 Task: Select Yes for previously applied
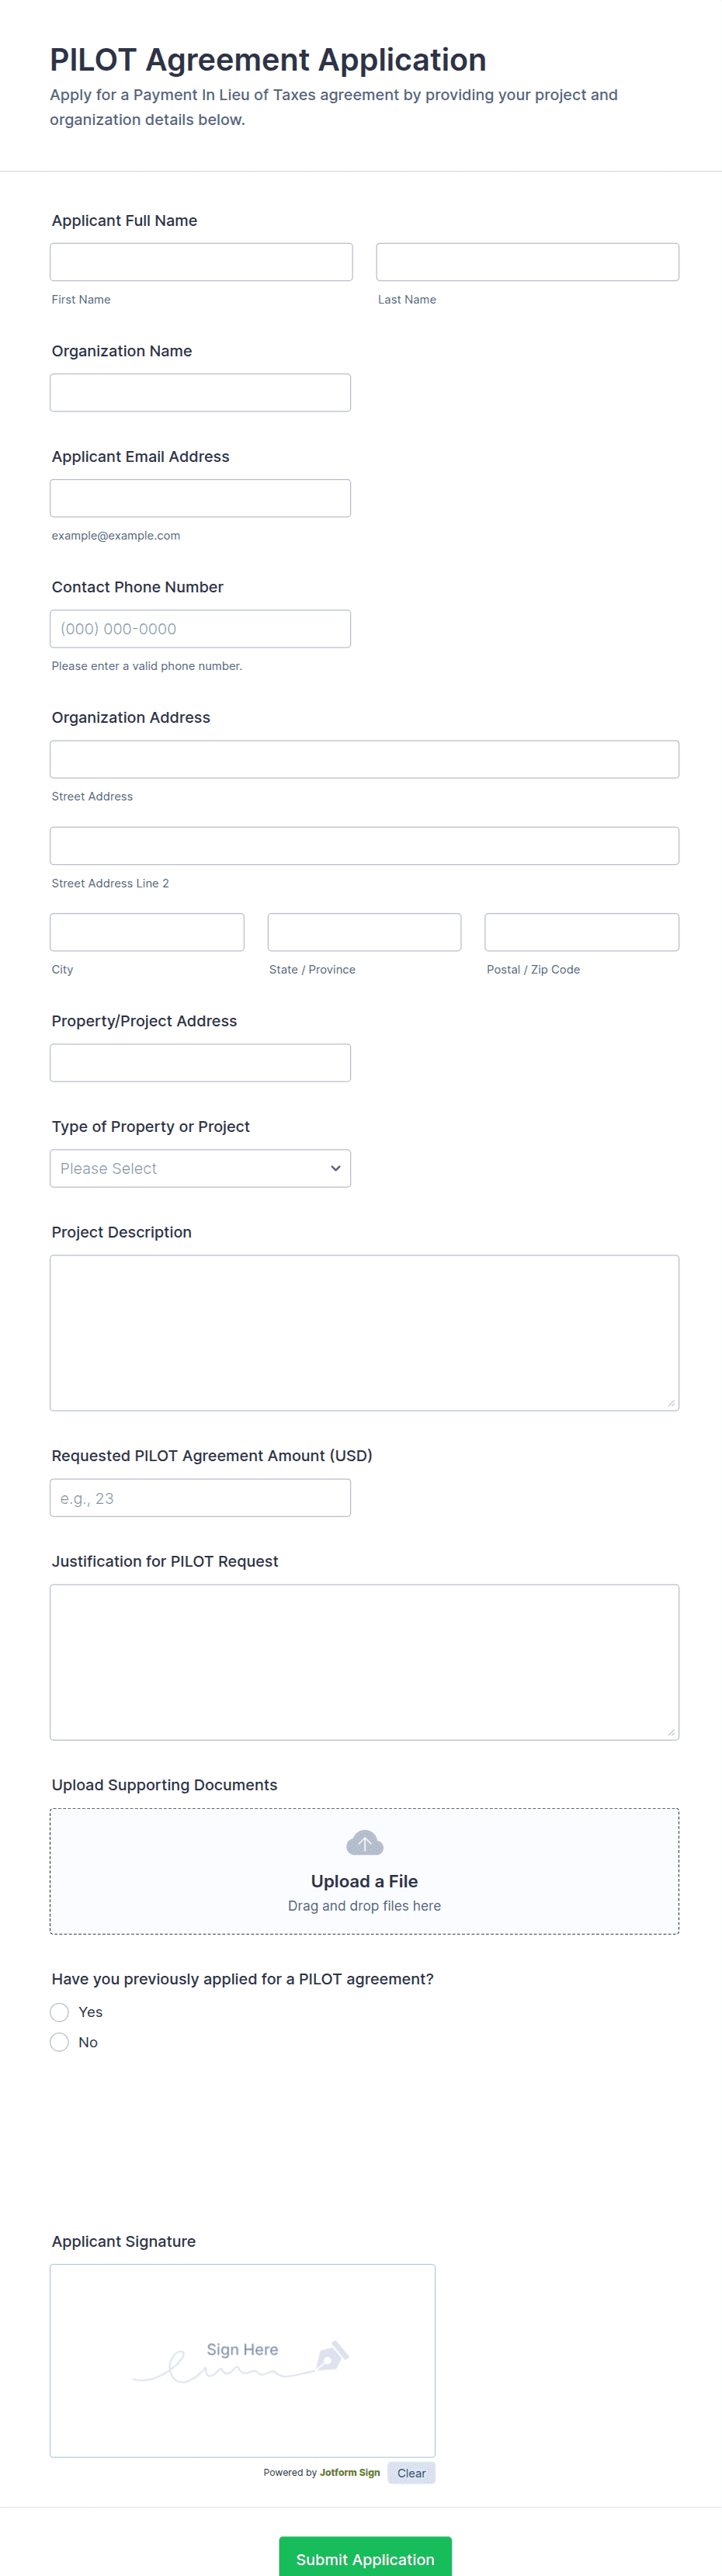click(60, 2012)
